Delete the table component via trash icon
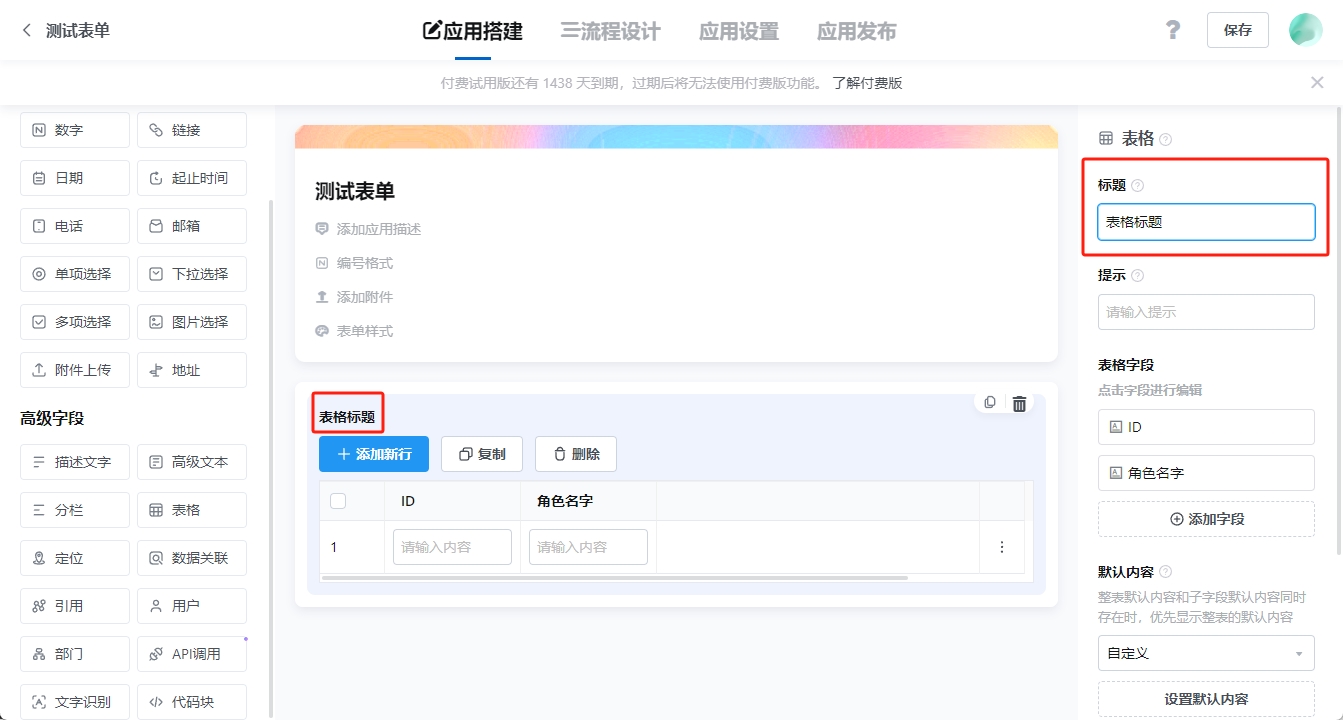Screen dimensions: 1343x720 click(x=1019, y=402)
